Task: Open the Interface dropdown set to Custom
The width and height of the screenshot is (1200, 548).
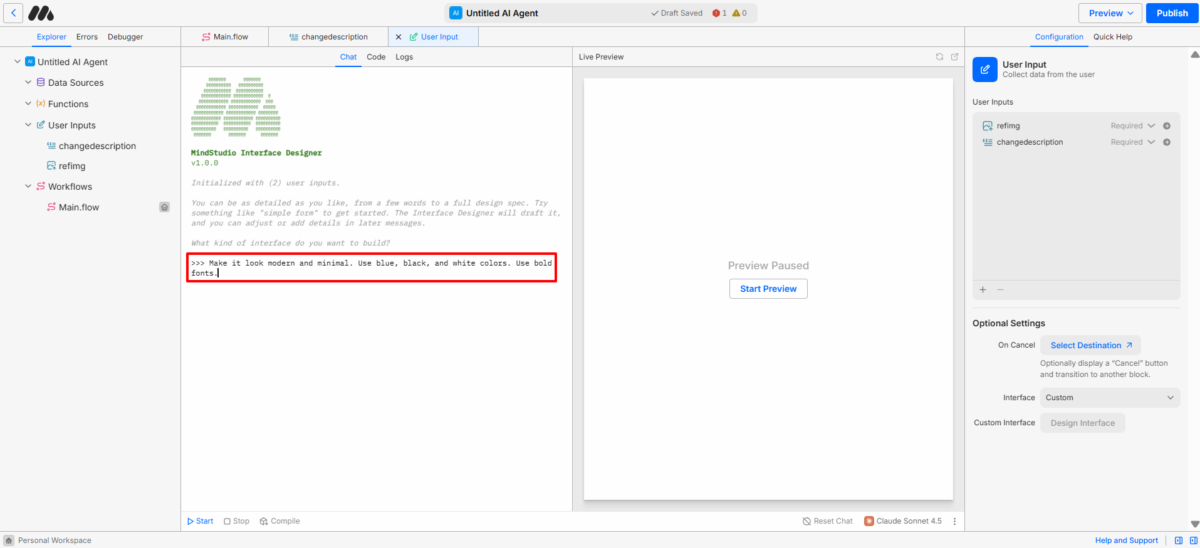Action: (x=1109, y=398)
